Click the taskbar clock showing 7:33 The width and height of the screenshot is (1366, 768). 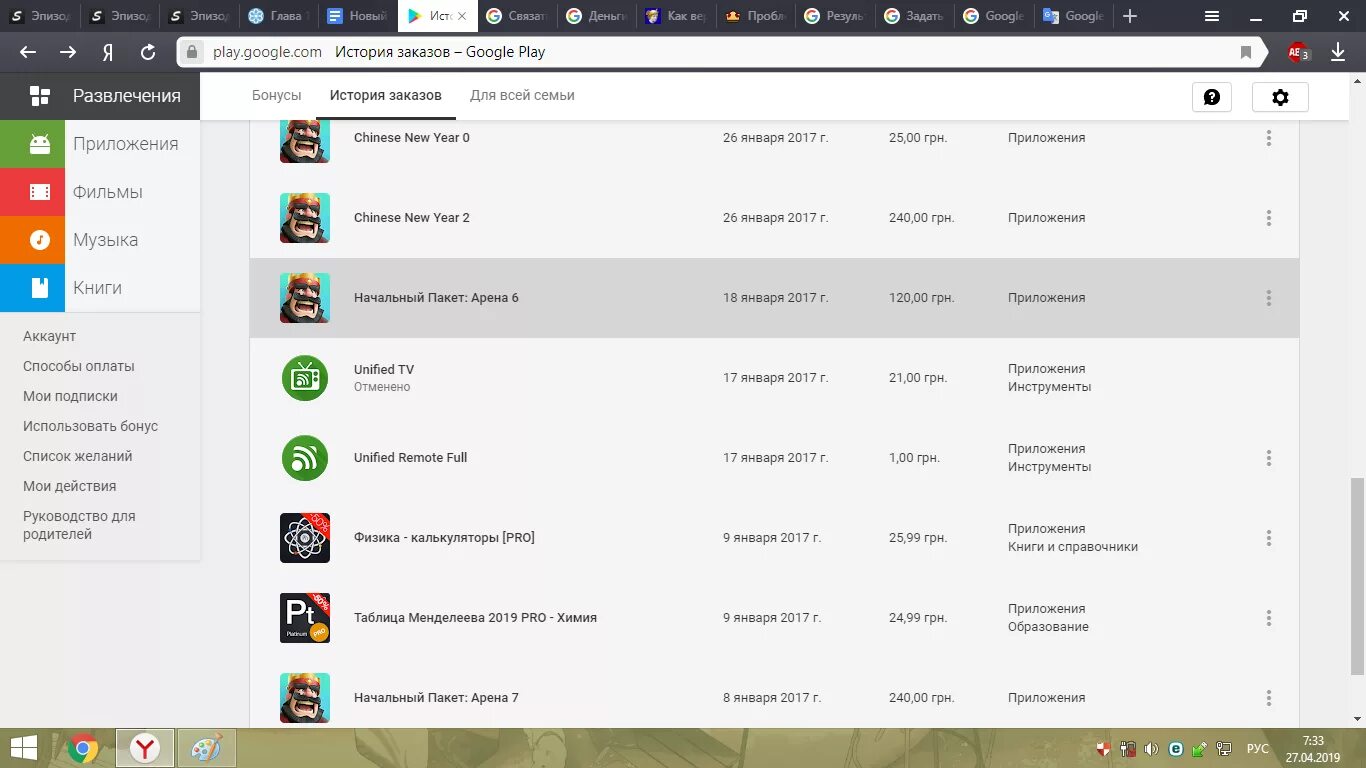1313,749
